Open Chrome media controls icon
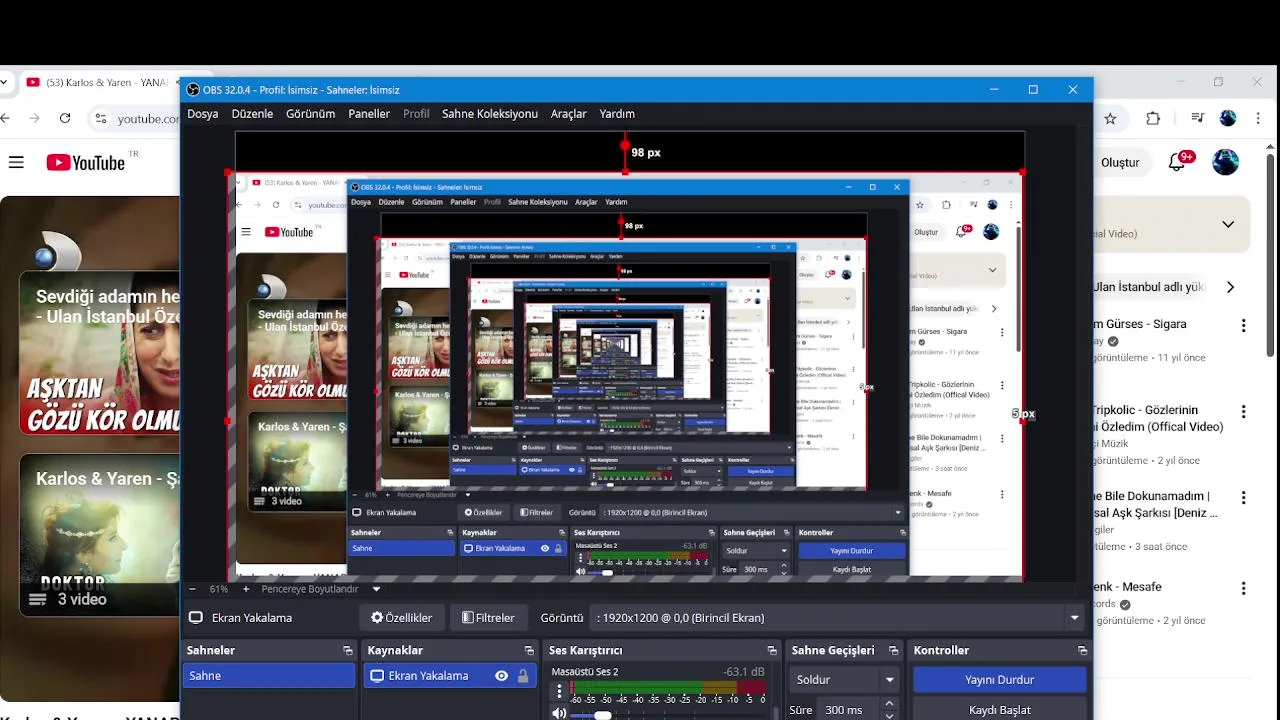Viewport: 1280px width, 720px height. point(1197,118)
